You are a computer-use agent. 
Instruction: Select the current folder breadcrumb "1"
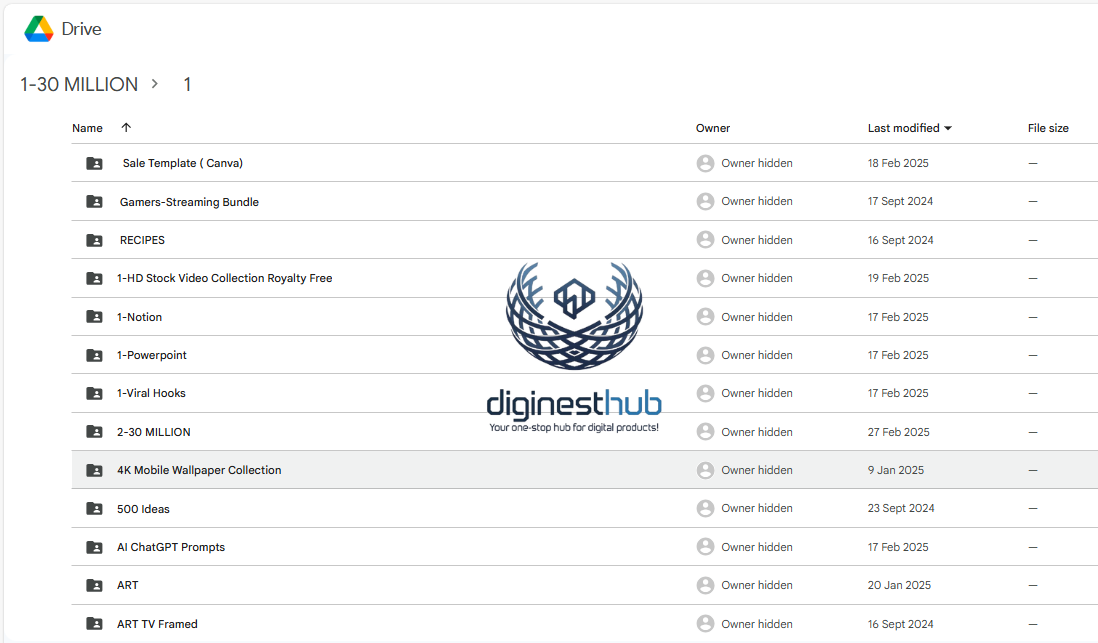pos(187,85)
